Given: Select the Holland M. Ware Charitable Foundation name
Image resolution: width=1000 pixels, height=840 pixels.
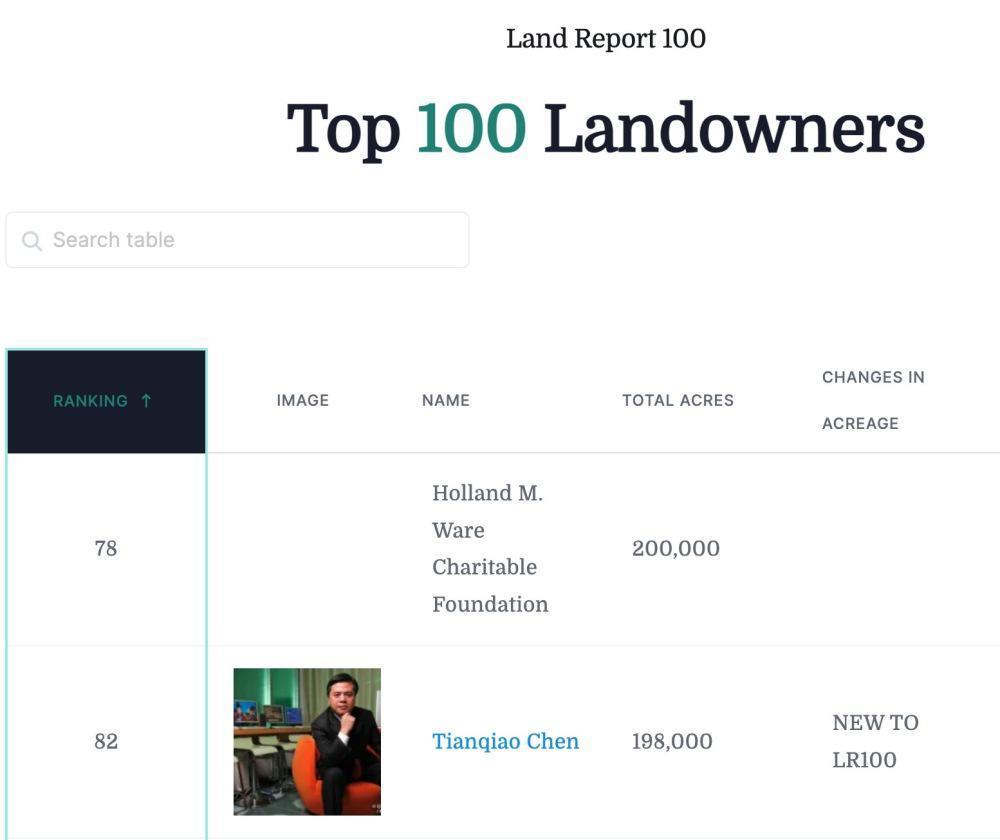Looking at the screenshot, I should (x=490, y=548).
